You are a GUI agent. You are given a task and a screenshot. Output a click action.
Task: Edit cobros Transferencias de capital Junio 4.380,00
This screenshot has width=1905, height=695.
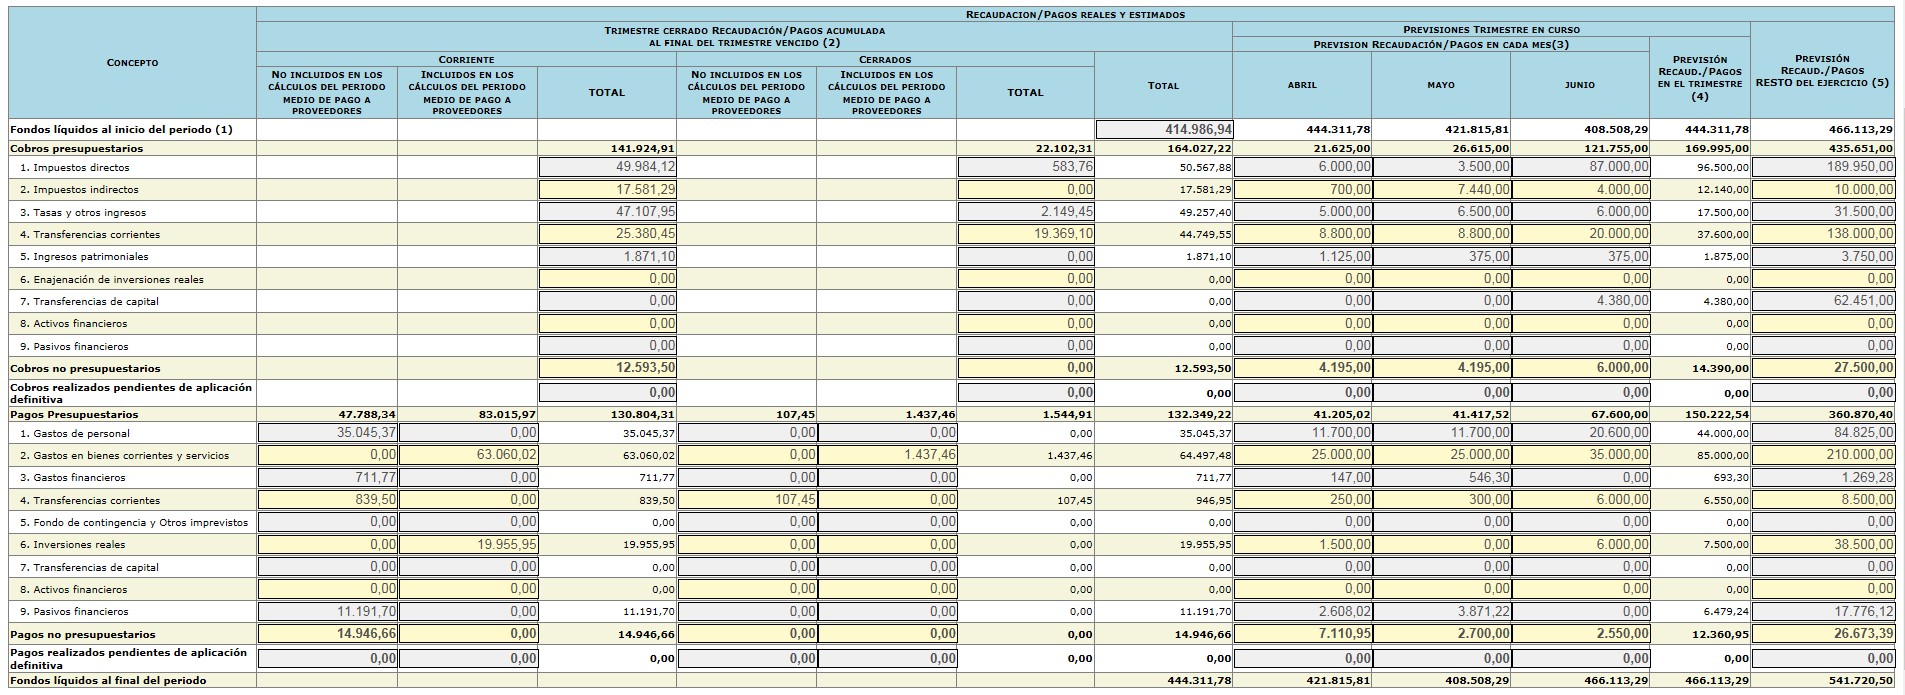point(1581,301)
